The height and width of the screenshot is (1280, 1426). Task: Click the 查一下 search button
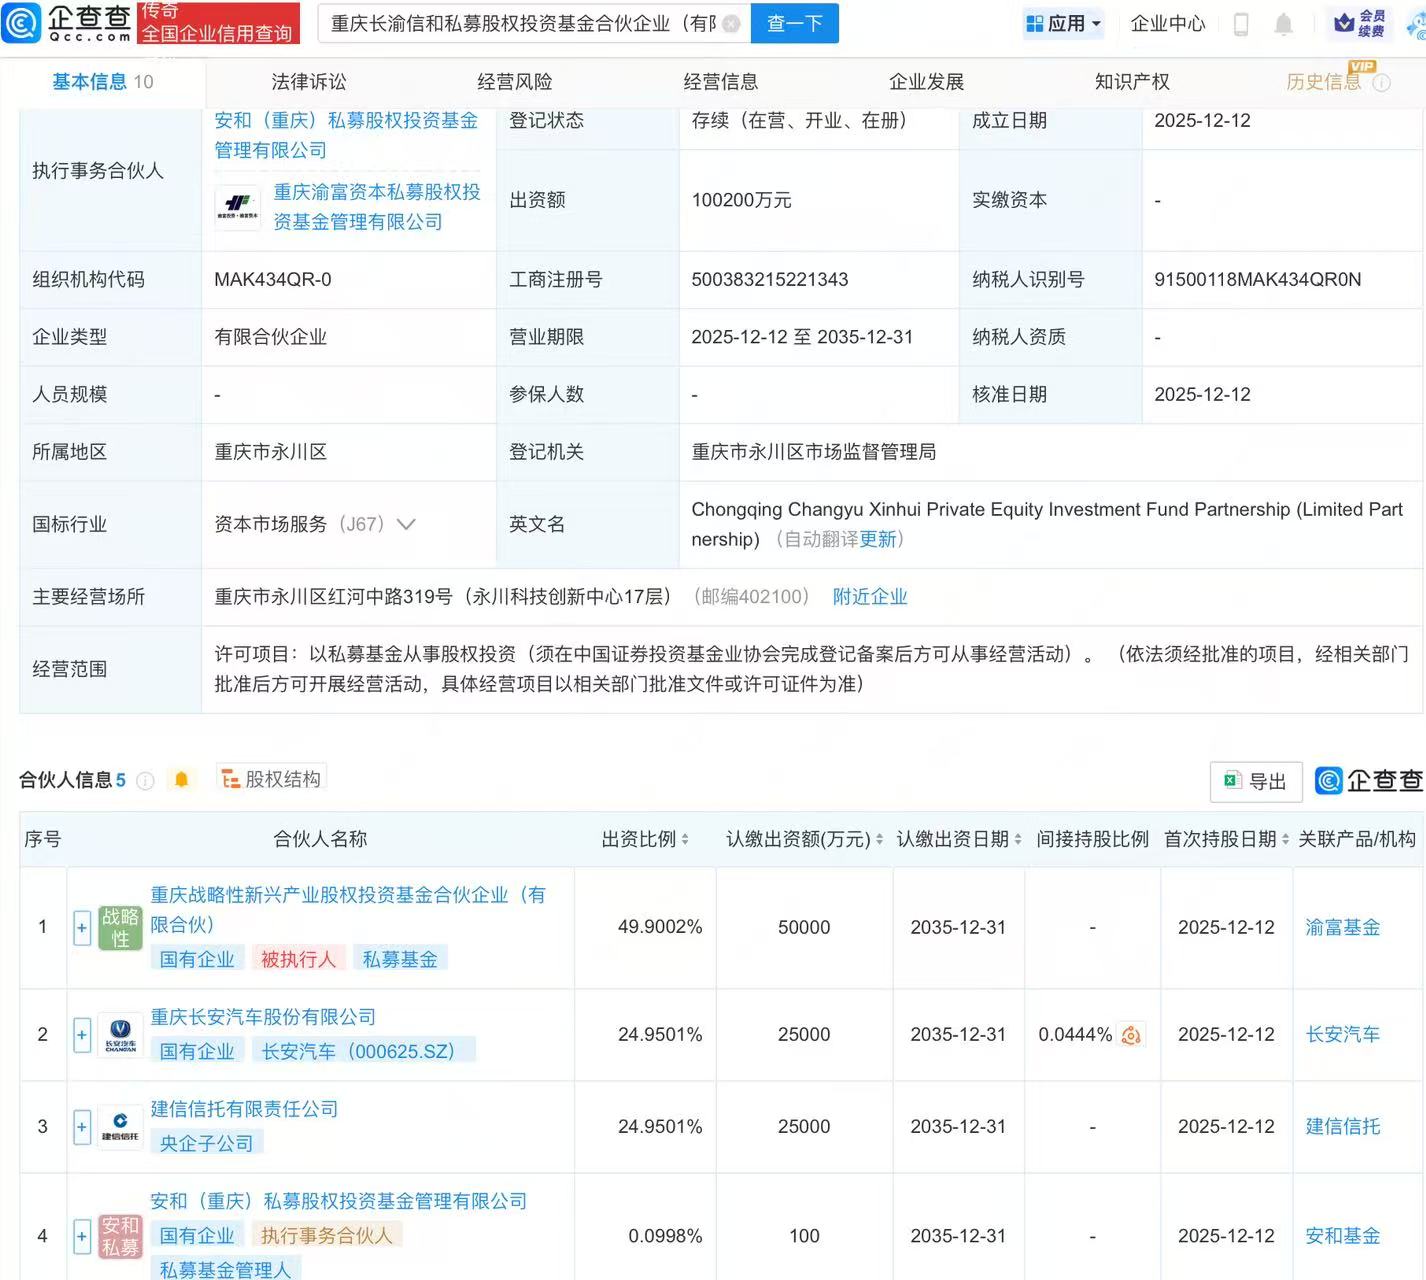(794, 23)
